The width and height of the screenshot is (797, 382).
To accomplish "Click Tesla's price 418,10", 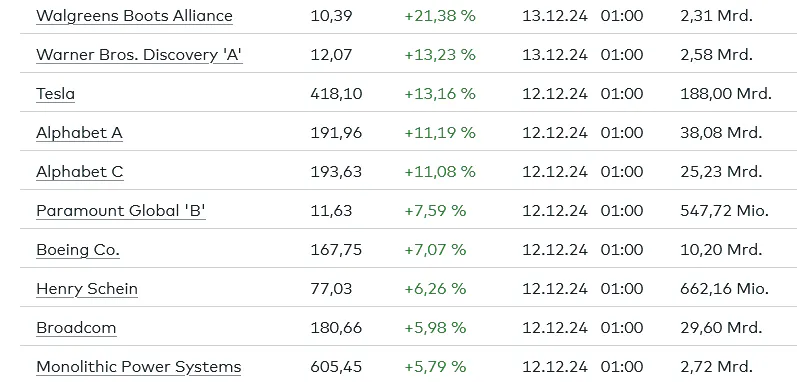I will click(336, 94).
